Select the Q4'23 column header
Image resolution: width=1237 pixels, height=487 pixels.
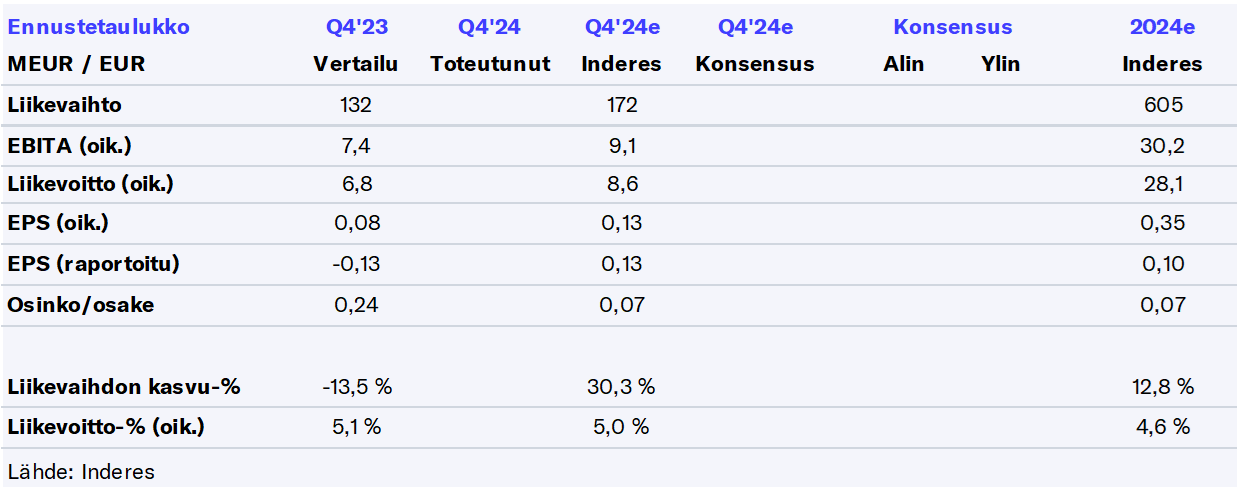pos(355,27)
